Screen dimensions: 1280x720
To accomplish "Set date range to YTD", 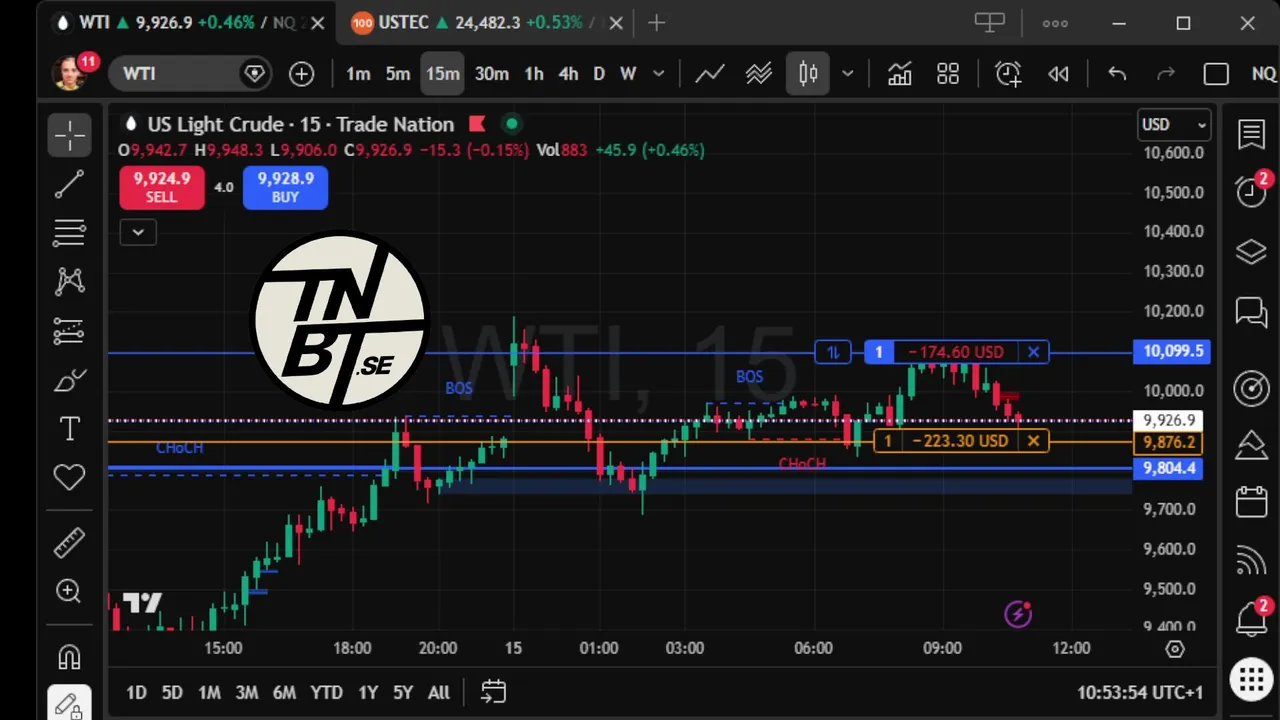I will (326, 692).
